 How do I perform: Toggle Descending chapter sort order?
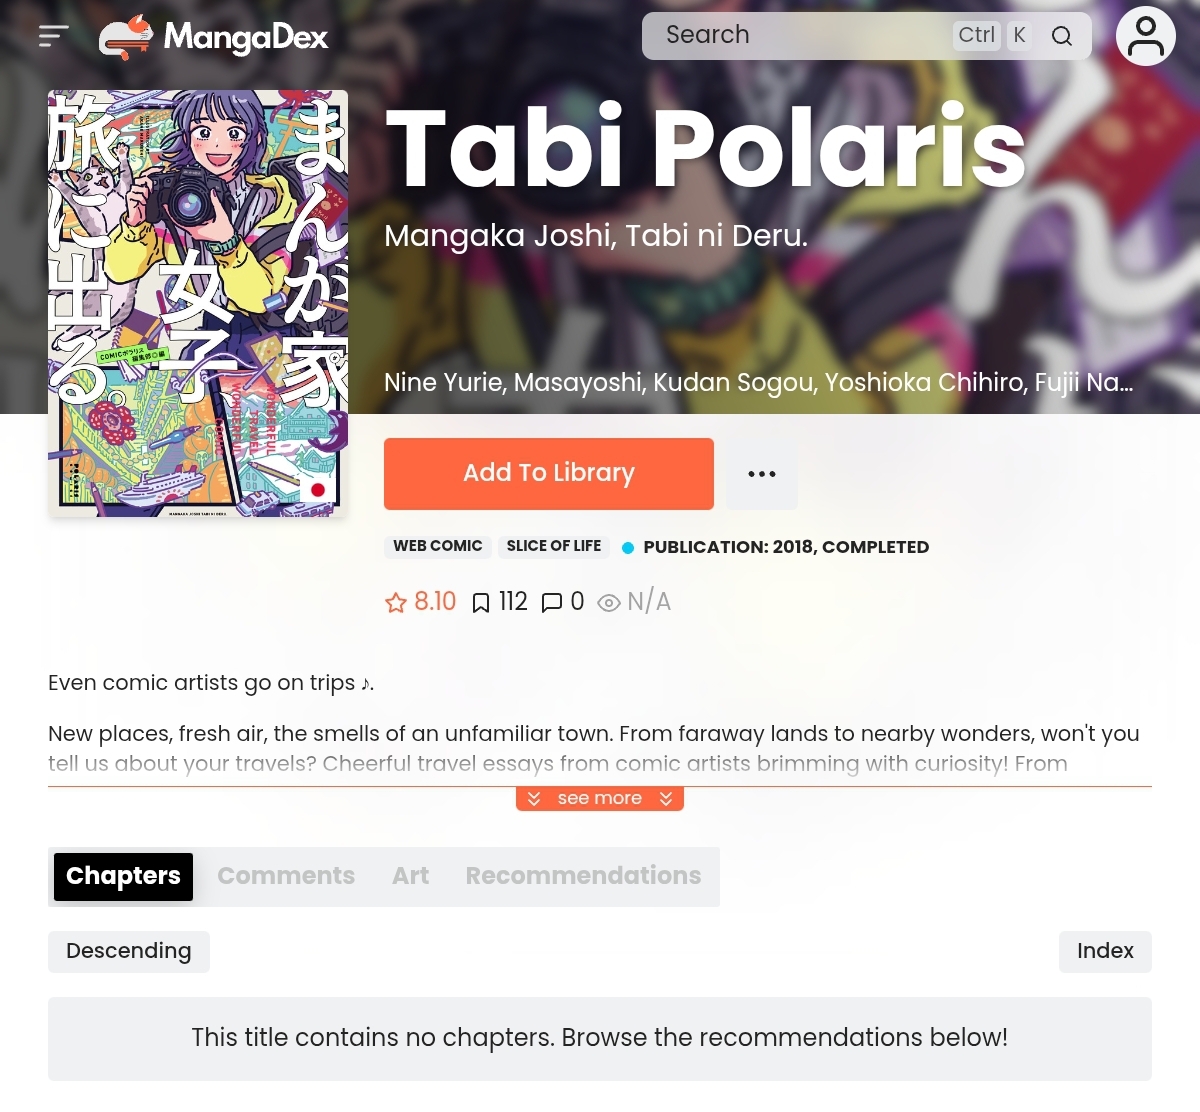pos(129,951)
